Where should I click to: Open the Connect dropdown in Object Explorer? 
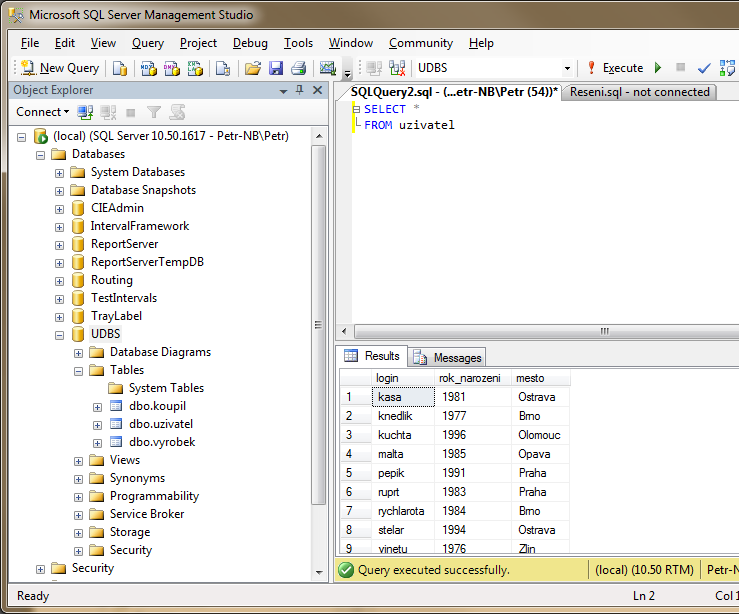(x=42, y=112)
